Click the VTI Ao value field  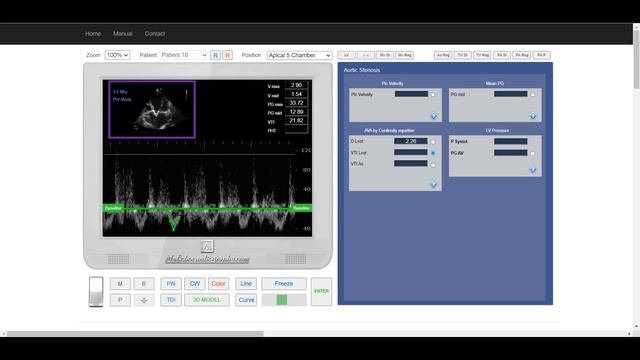[x=411, y=163]
